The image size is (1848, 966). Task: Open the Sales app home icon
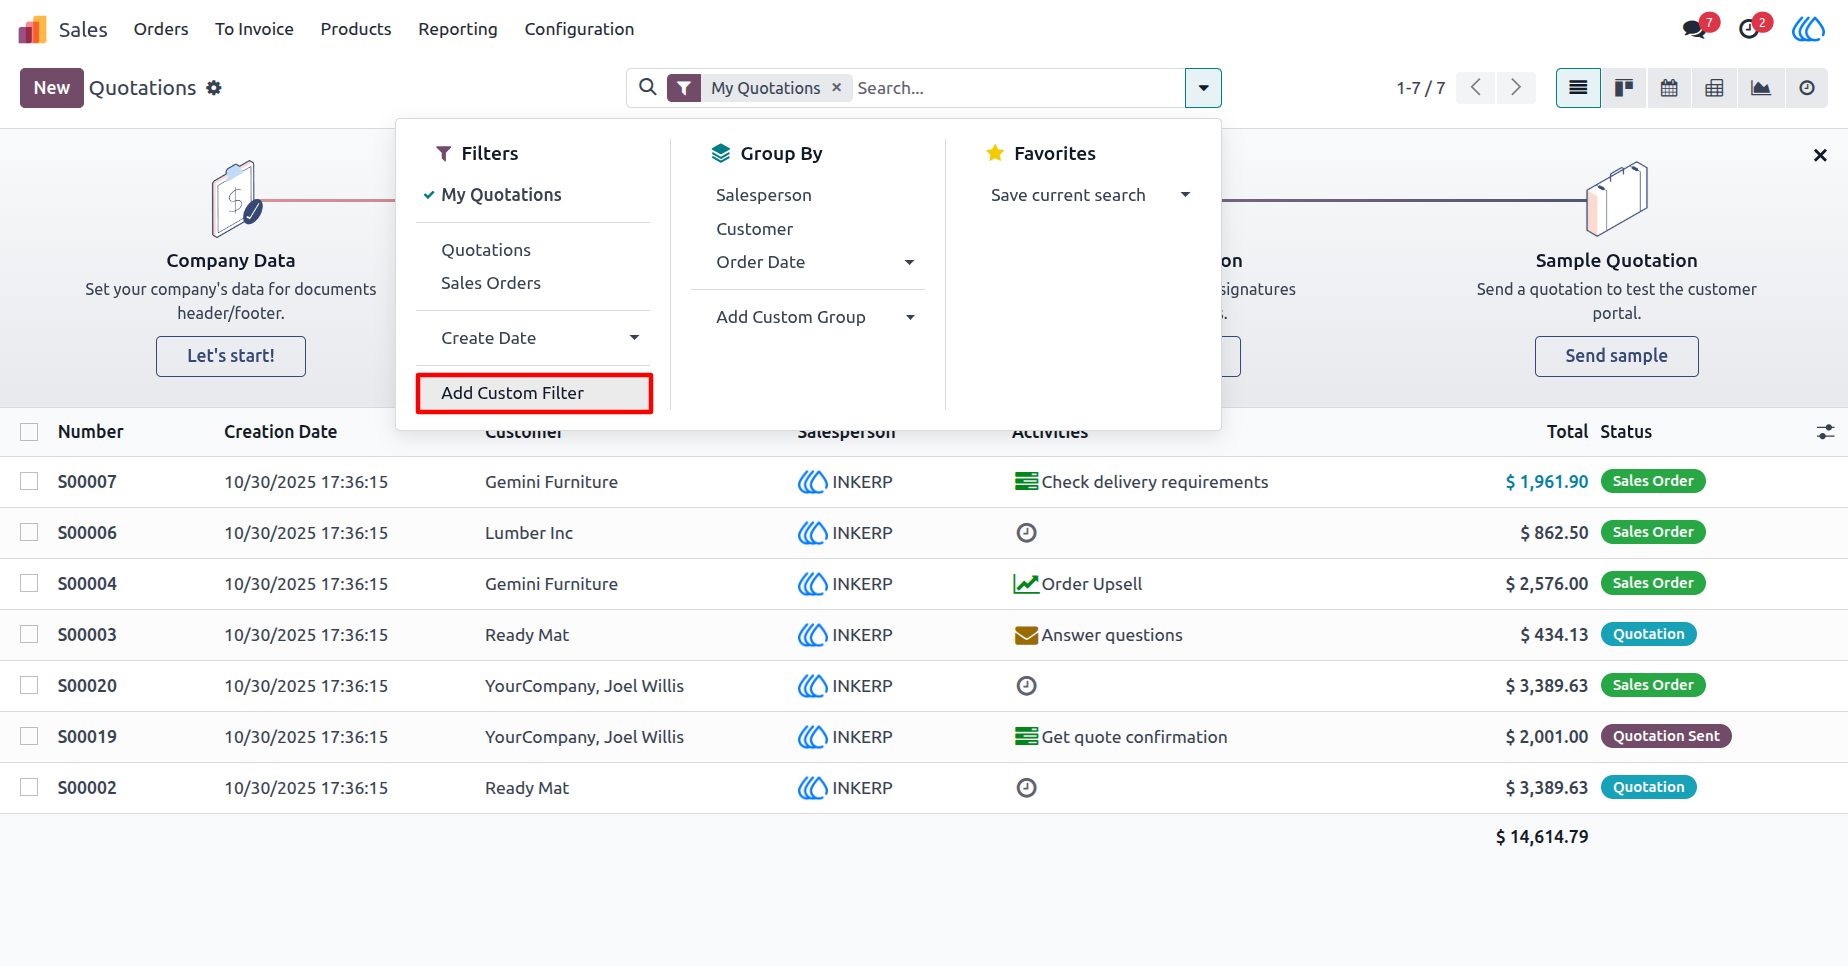tap(33, 29)
